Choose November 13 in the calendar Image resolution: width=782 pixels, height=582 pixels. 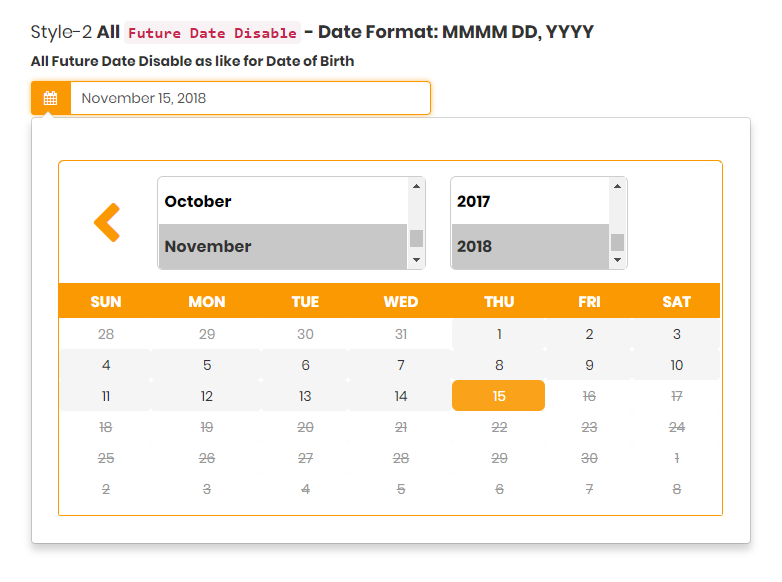click(x=305, y=396)
